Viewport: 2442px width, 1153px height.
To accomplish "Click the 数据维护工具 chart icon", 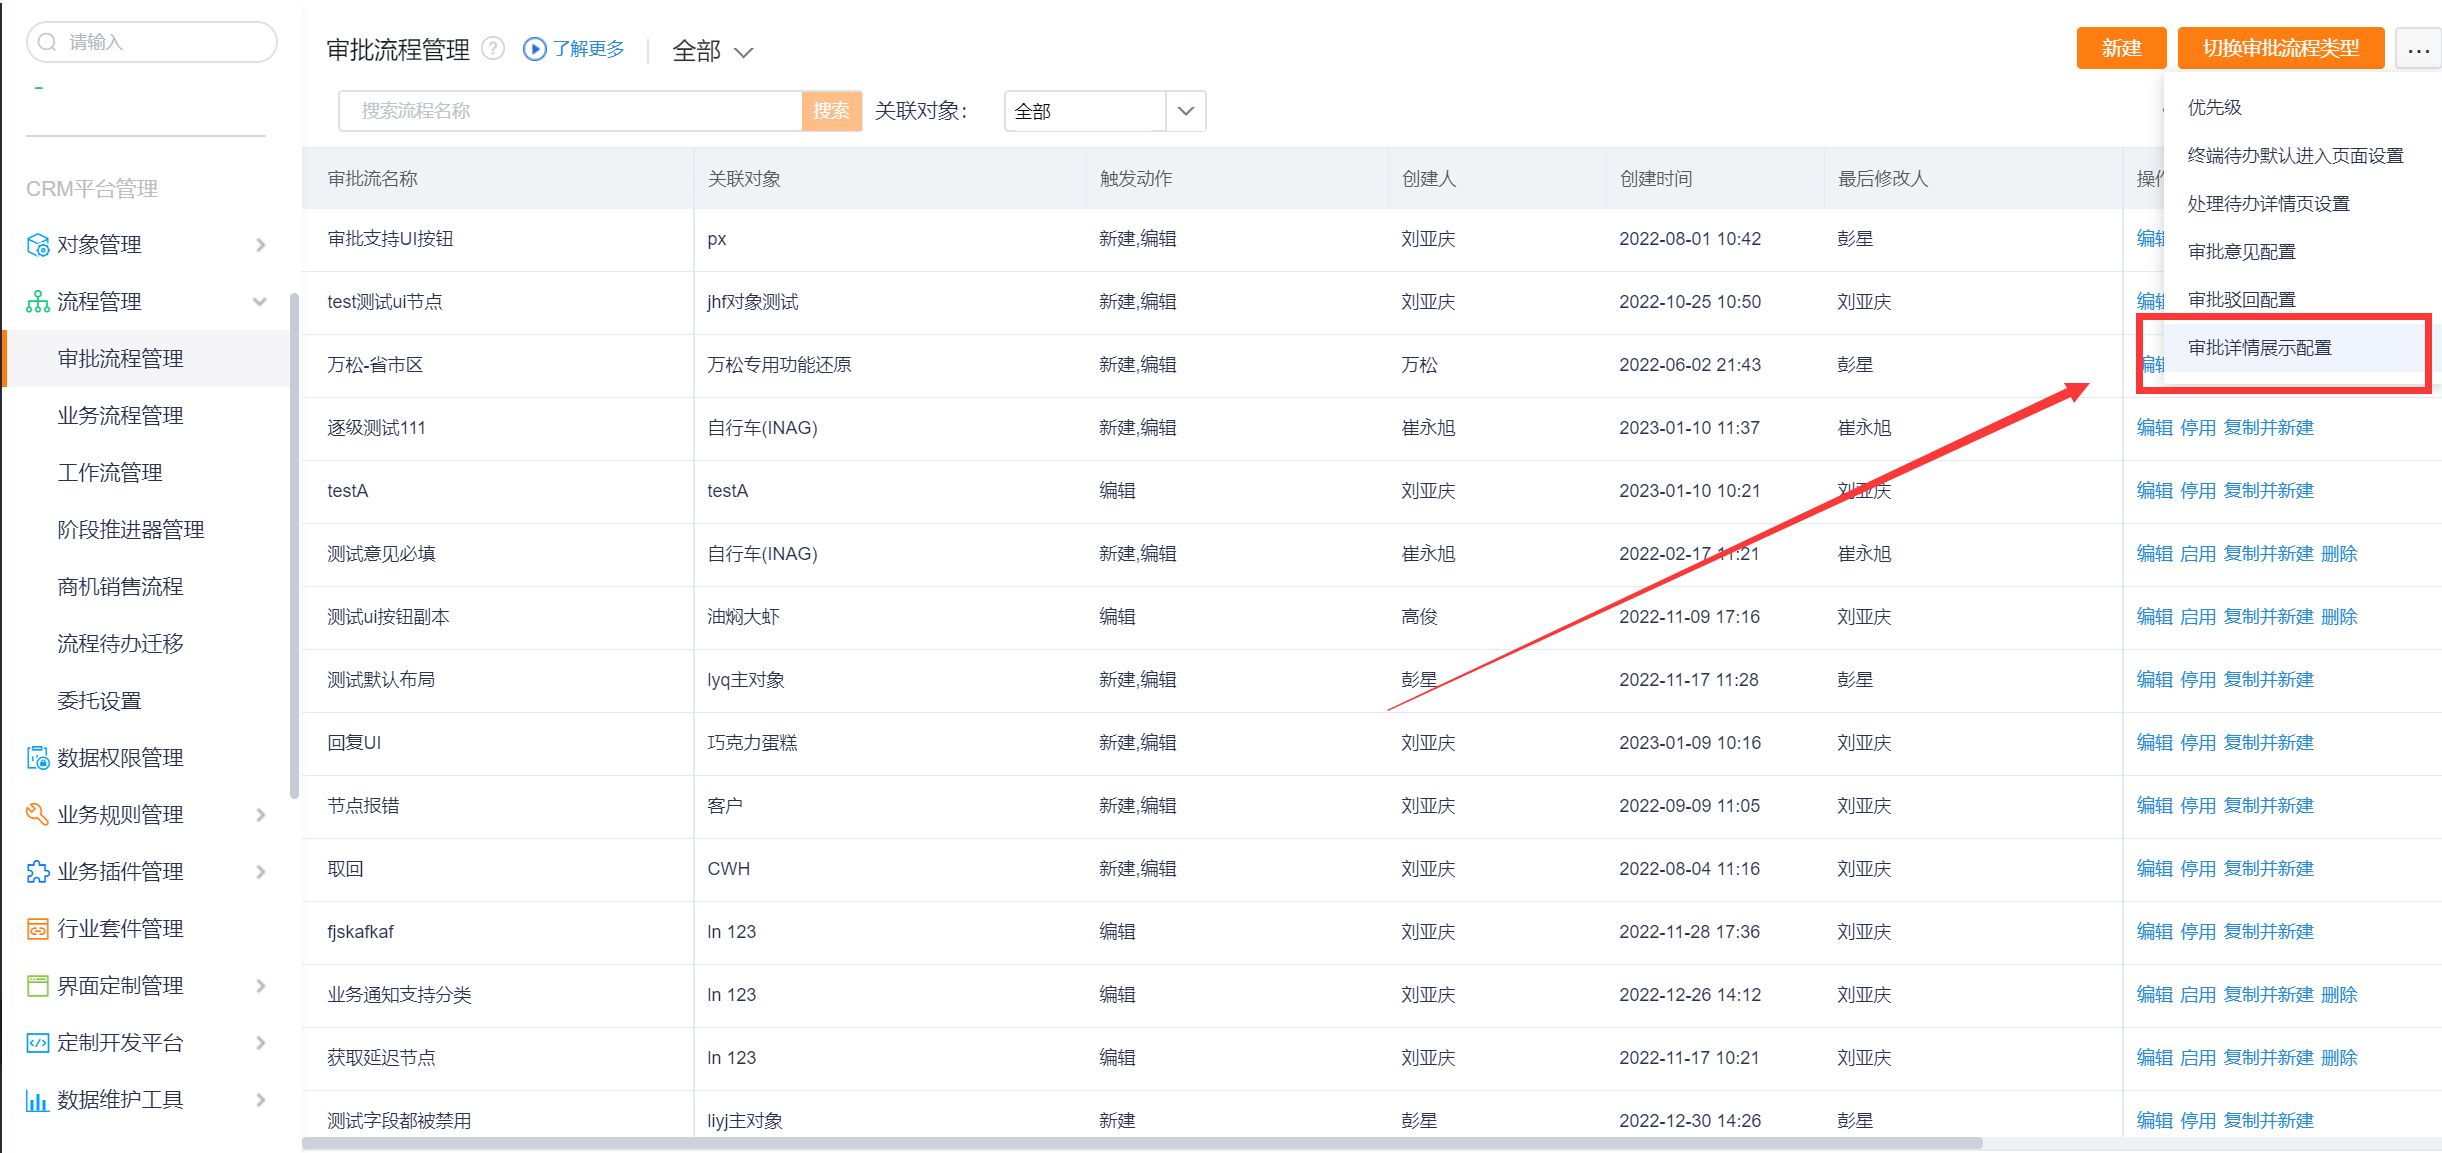I will point(38,1100).
